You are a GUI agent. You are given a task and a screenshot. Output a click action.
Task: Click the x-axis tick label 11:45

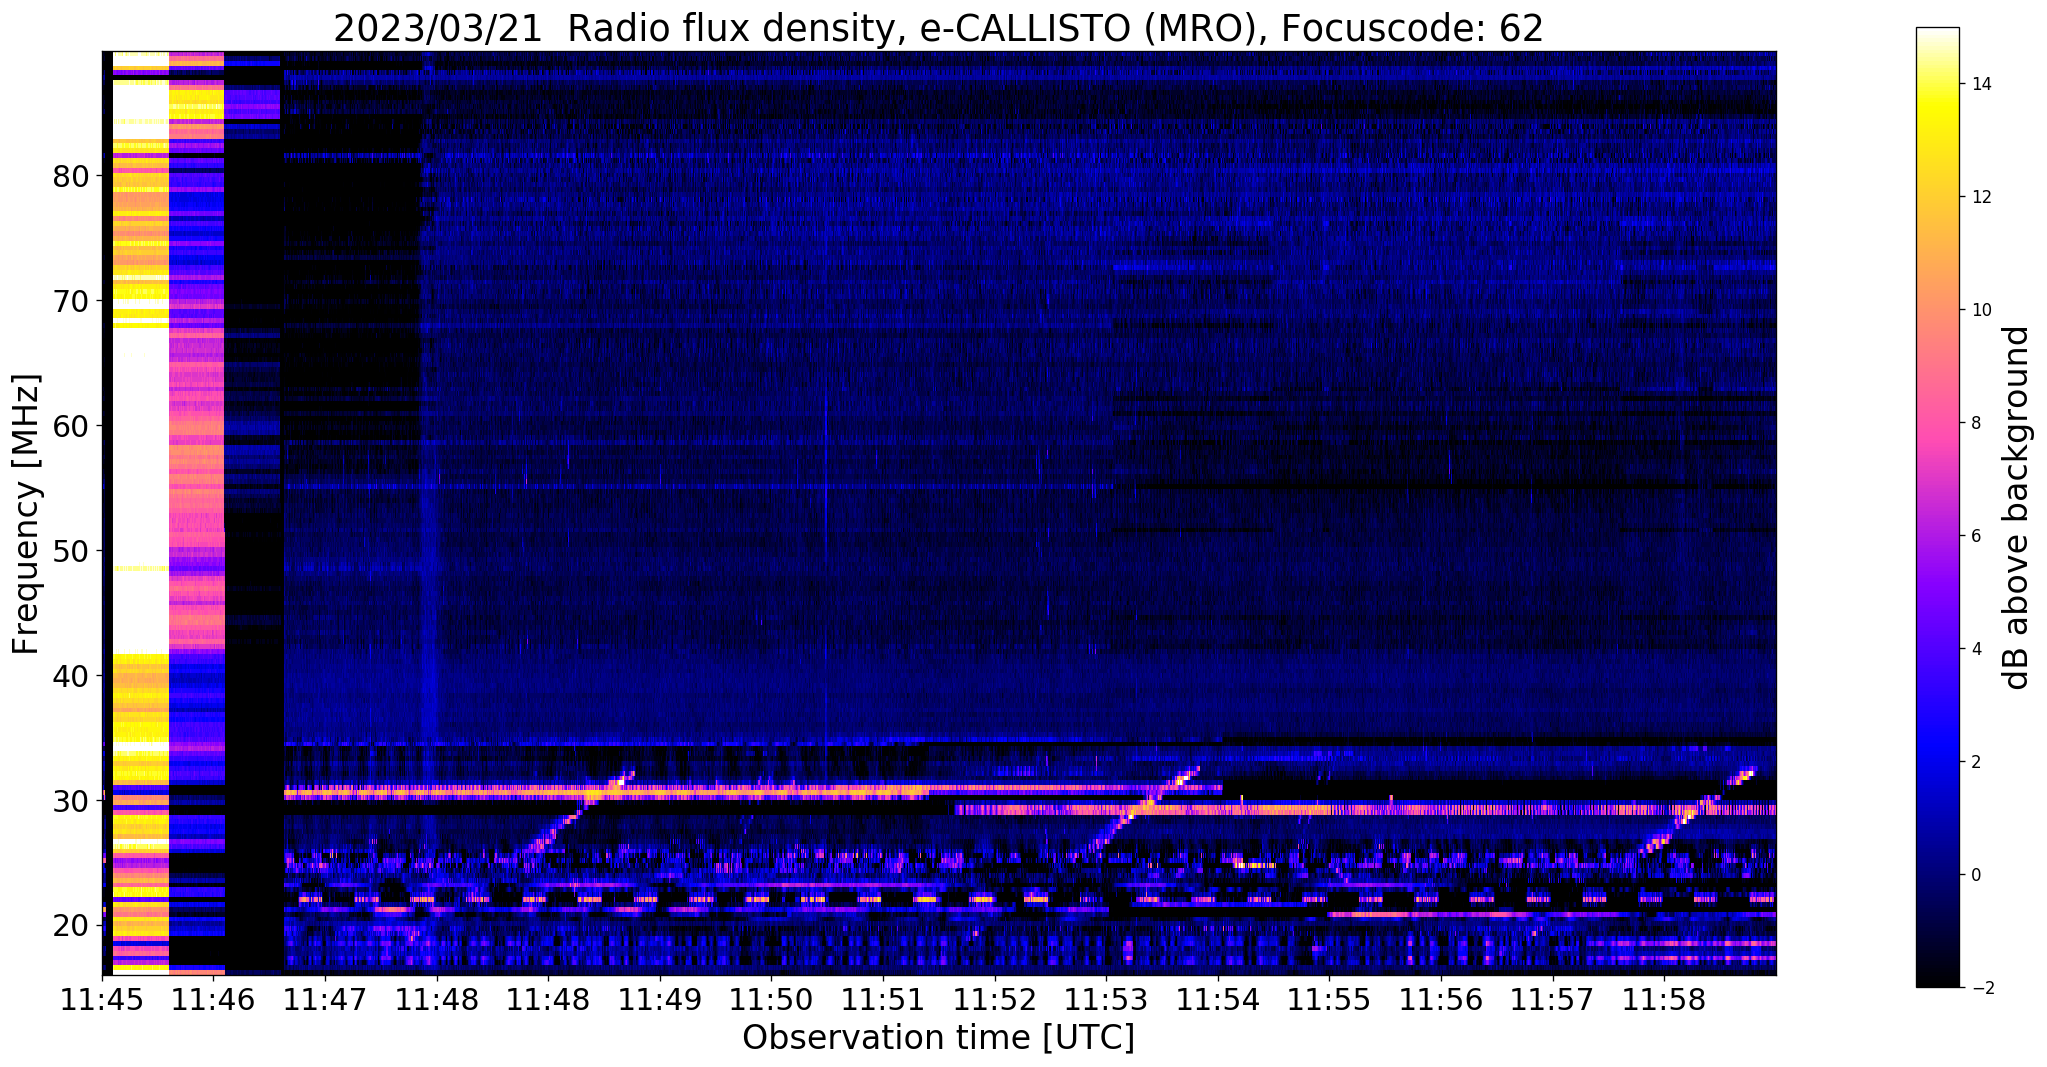click(x=102, y=999)
